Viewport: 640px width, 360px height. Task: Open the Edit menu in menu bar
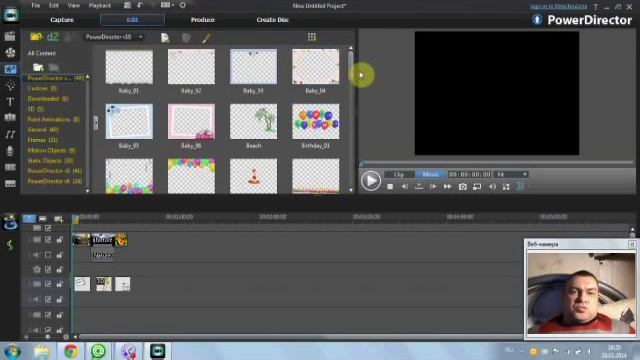[x=54, y=6]
